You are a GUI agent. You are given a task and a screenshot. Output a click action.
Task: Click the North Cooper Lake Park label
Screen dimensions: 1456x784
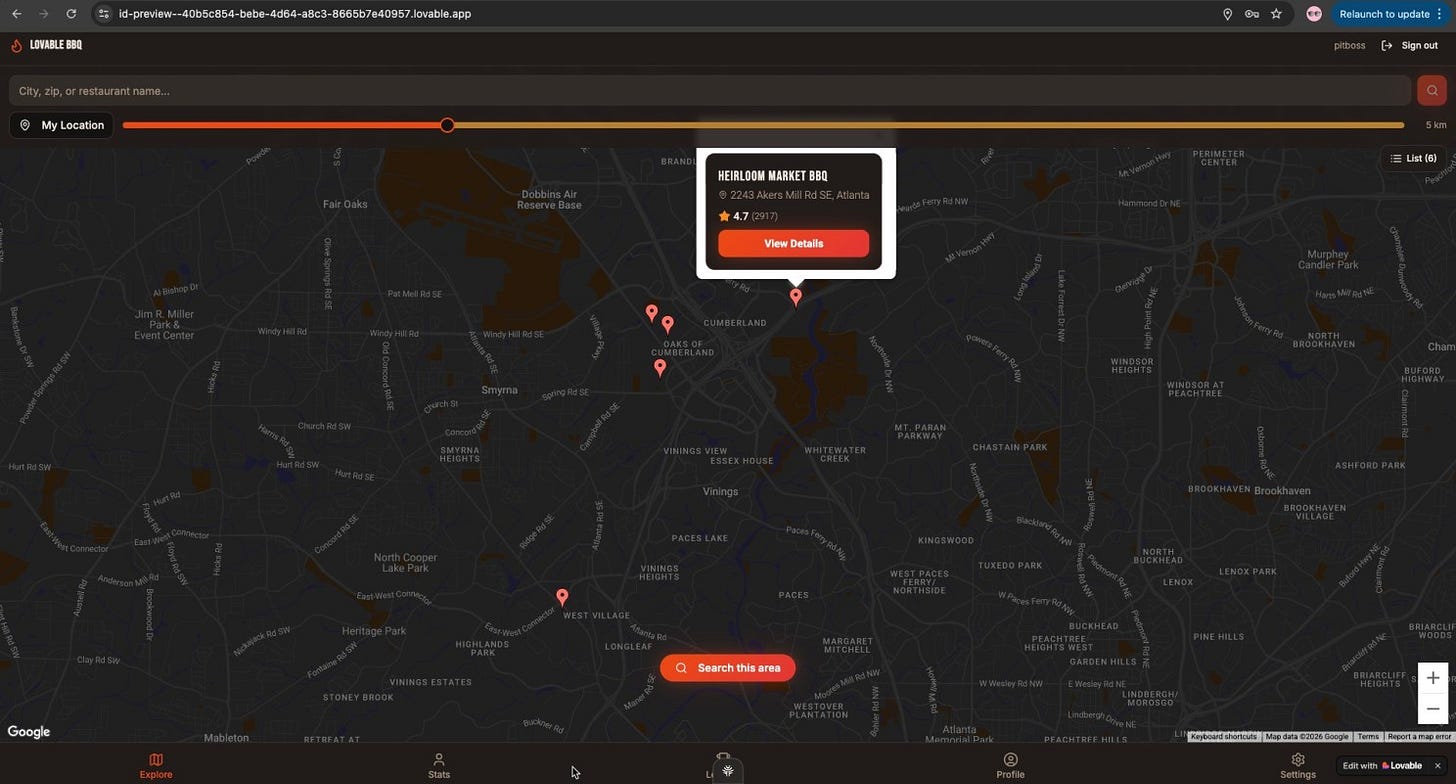coord(405,562)
